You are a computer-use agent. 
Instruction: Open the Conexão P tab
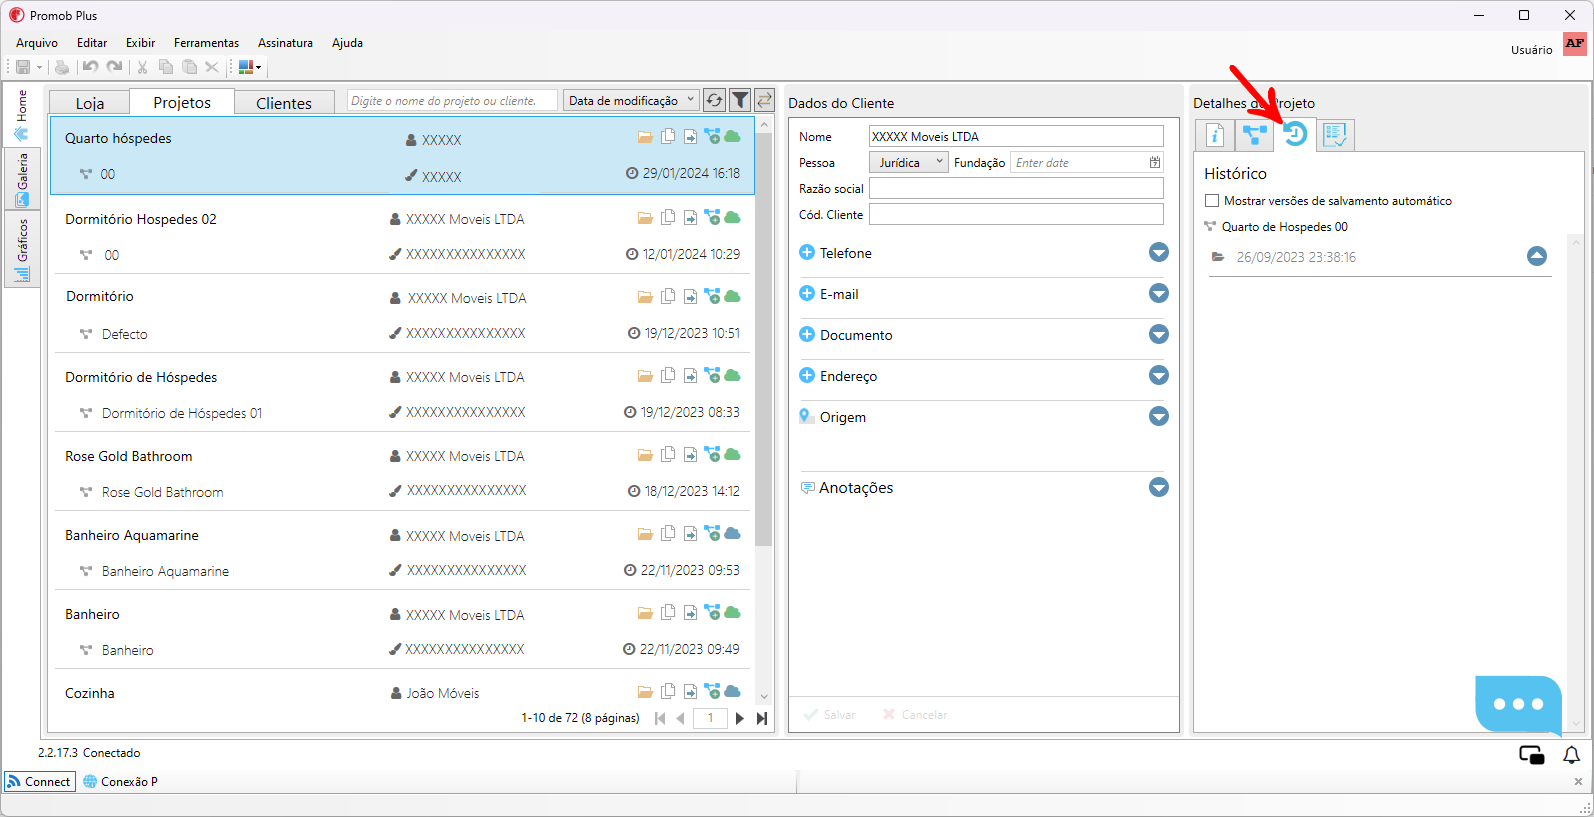pyautogui.click(x=121, y=781)
